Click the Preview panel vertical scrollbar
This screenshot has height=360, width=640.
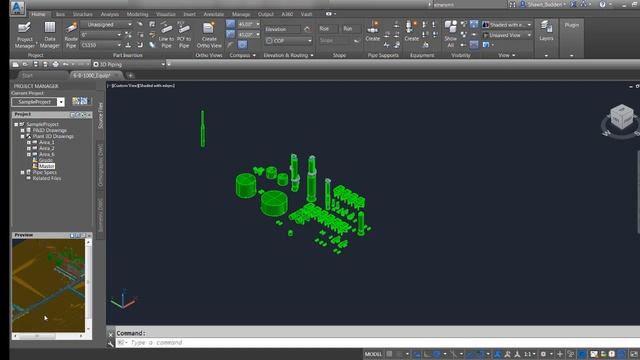click(88, 285)
